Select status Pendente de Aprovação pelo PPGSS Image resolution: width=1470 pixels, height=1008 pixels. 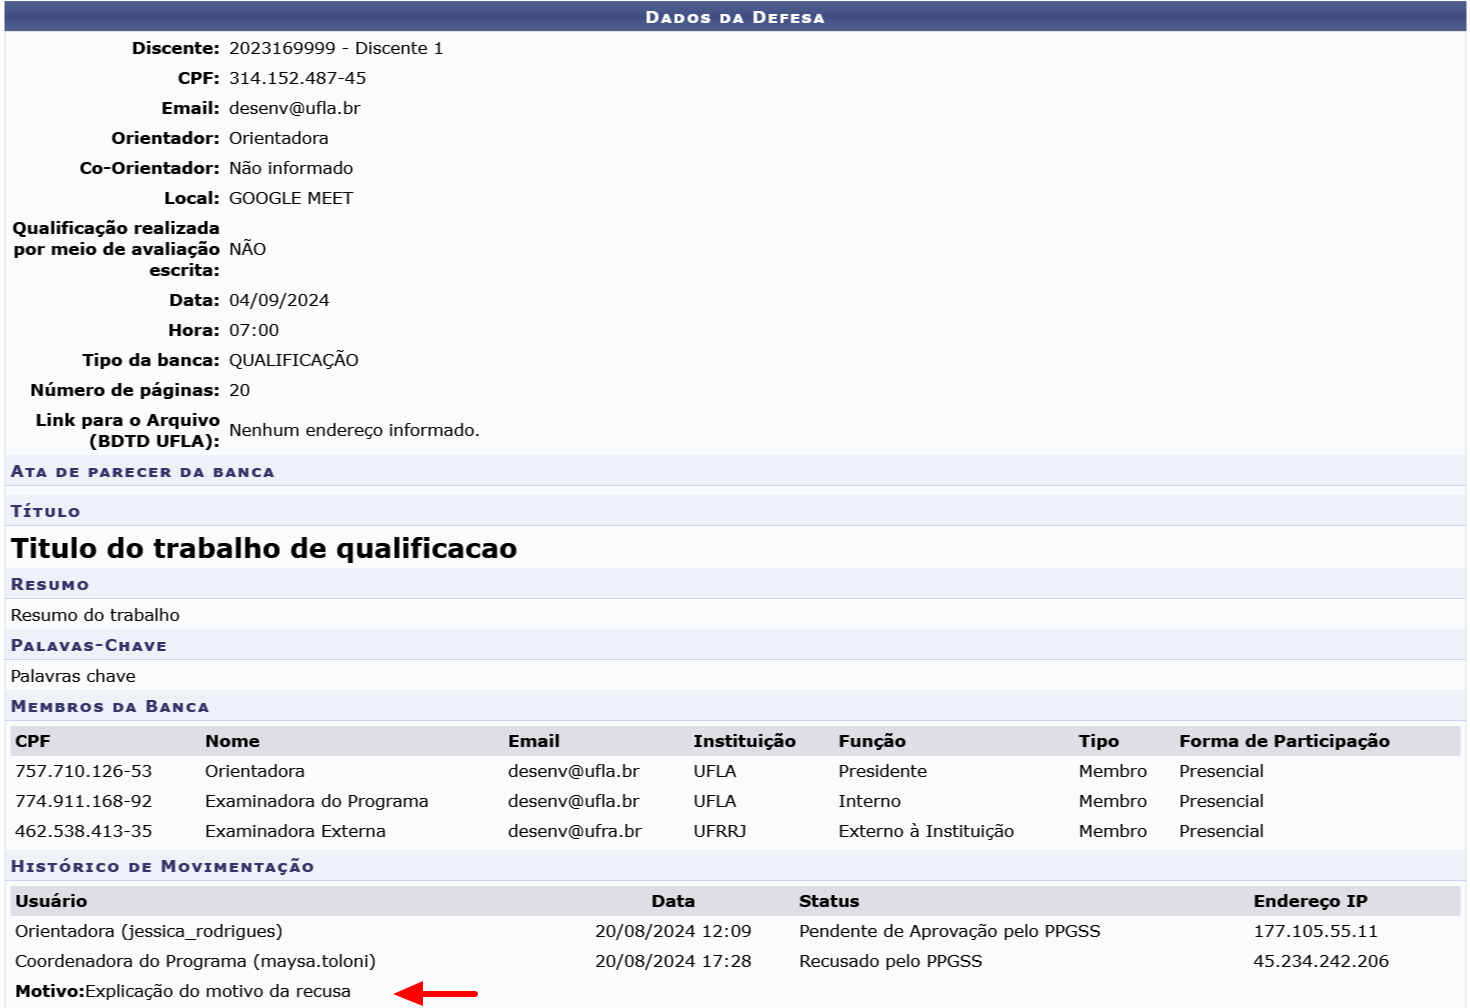[x=950, y=931]
